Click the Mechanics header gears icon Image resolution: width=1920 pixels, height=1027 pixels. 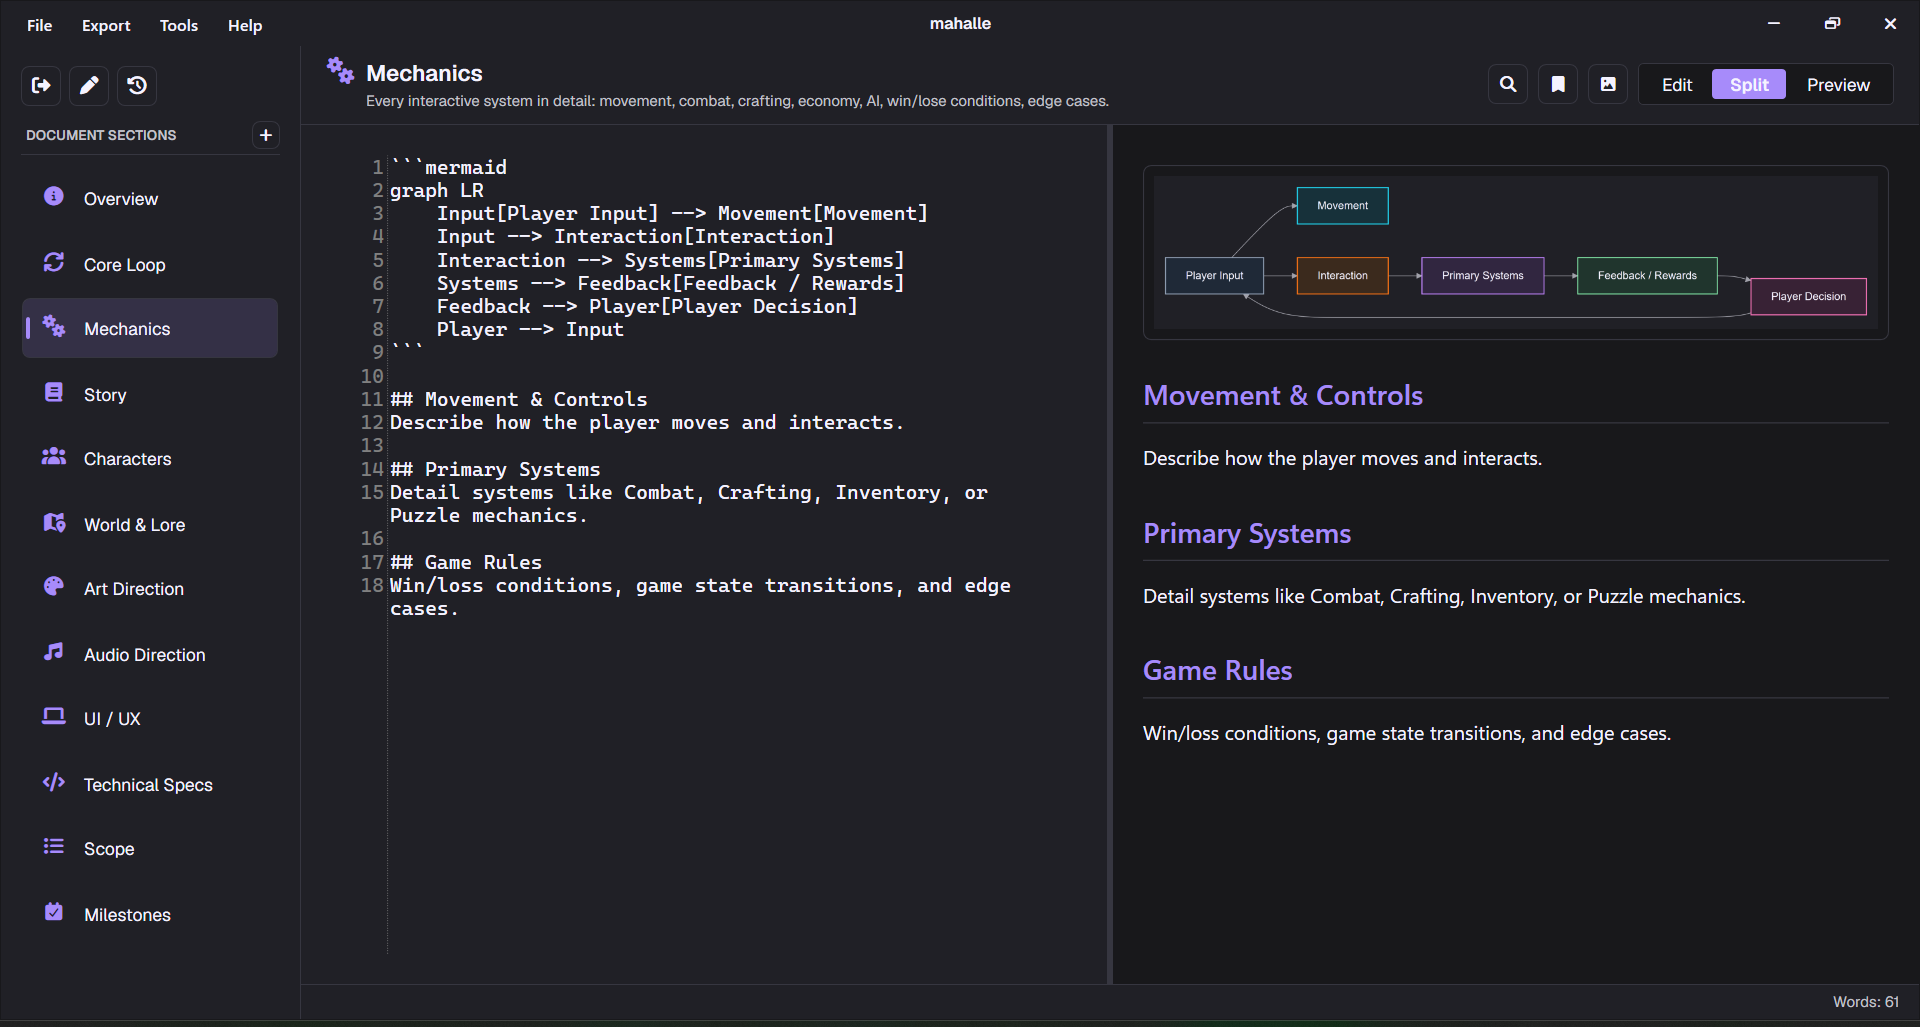click(x=340, y=70)
